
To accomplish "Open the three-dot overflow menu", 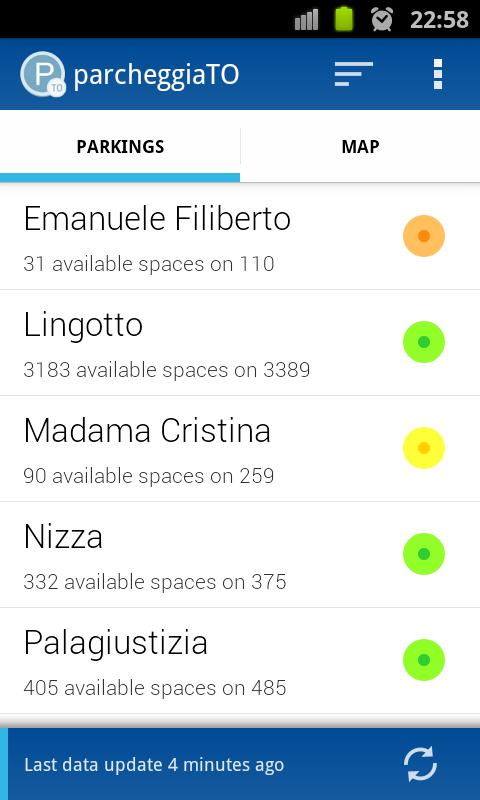I will [438, 74].
